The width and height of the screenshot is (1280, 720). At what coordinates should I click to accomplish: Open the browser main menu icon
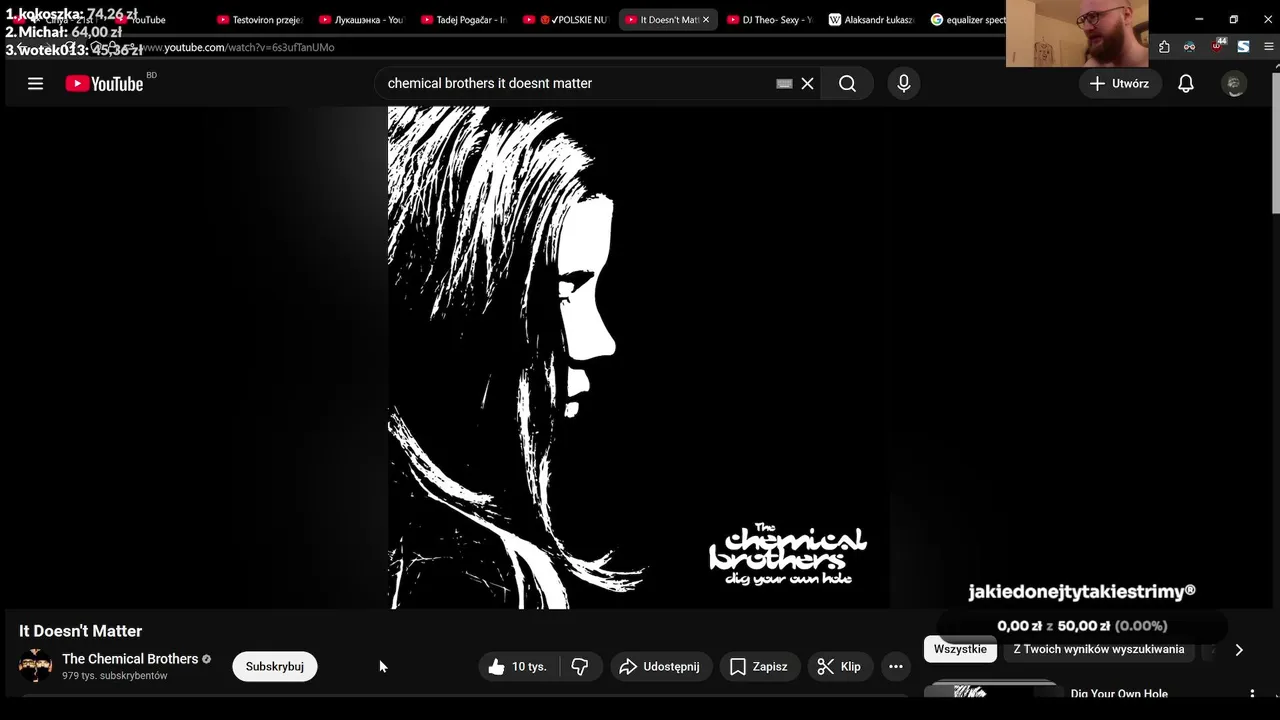[1269, 47]
